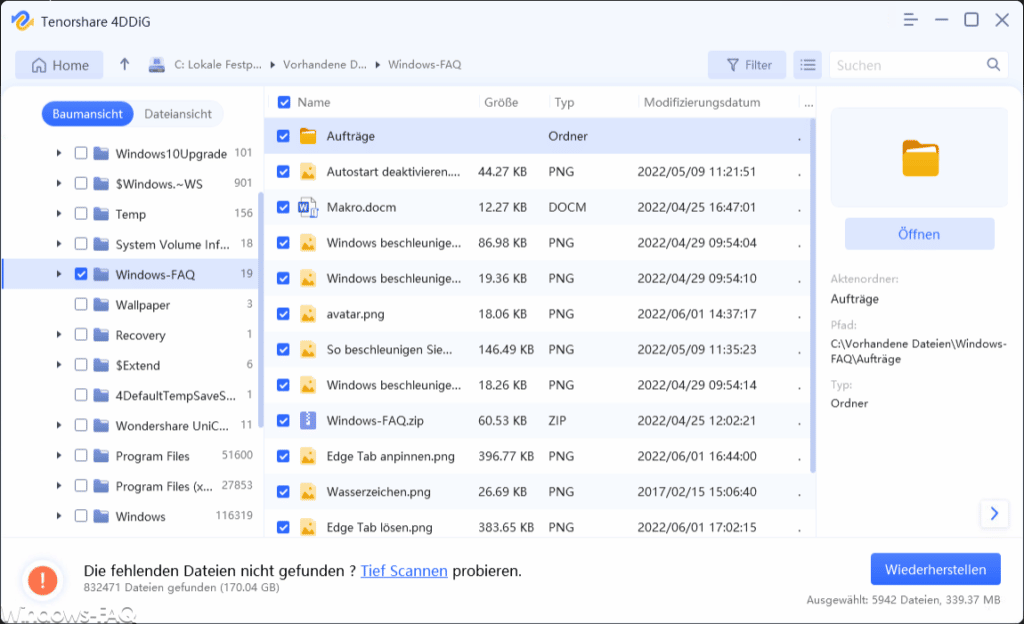Open the hamburger menu in title bar
The width and height of the screenshot is (1024, 624).
(910, 20)
